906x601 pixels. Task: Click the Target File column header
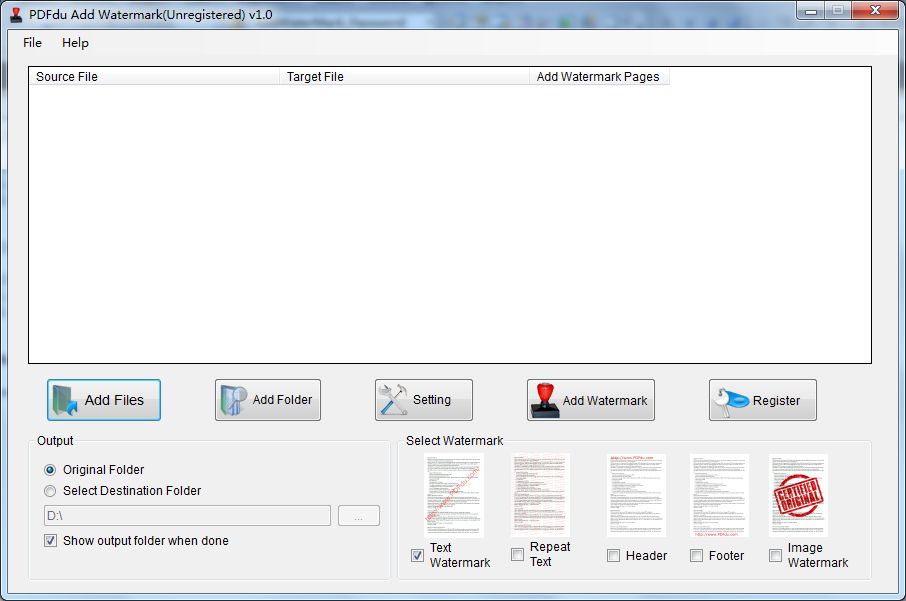tap(404, 76)
